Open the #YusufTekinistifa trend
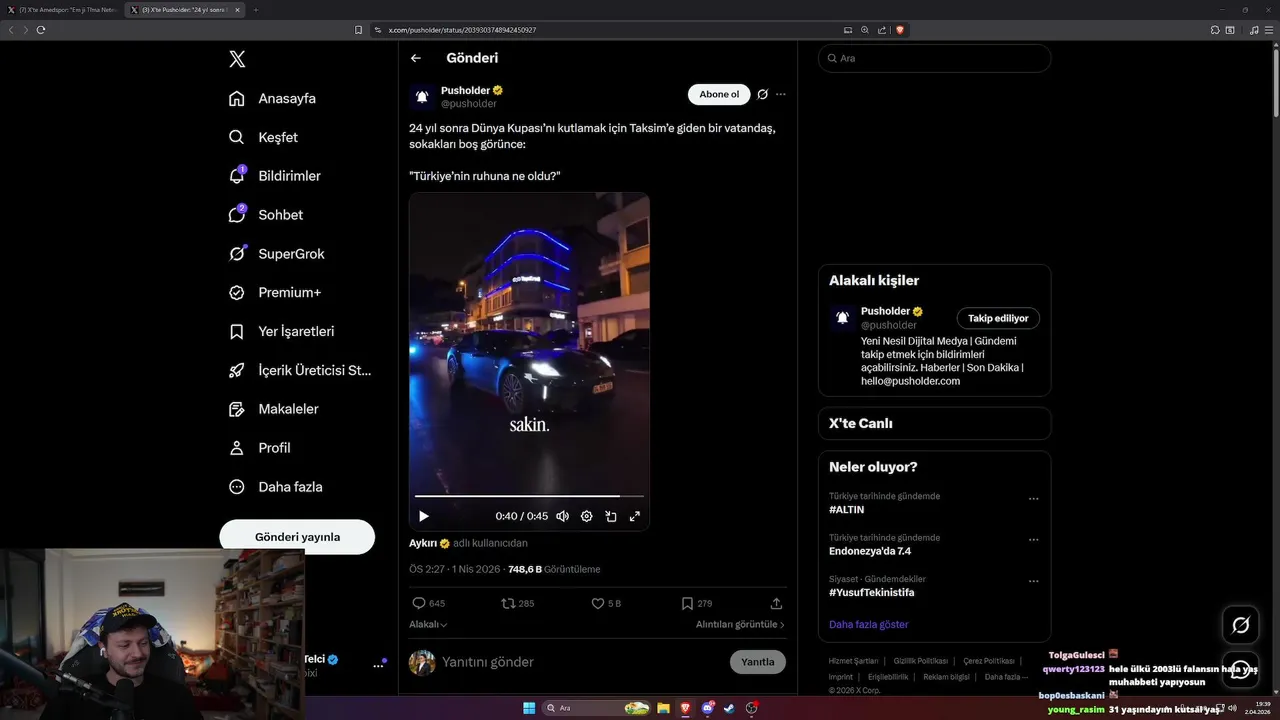 (x=871, y=593)
